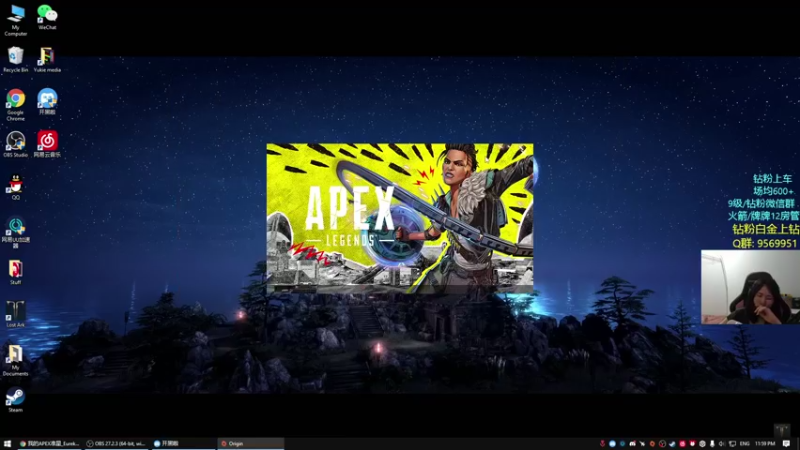Image resolution: width=800 pixels, height=450 pixels.
Task: Open the Steam icon in the system tray
Action: pyautogui.click(x=672, y=444)
